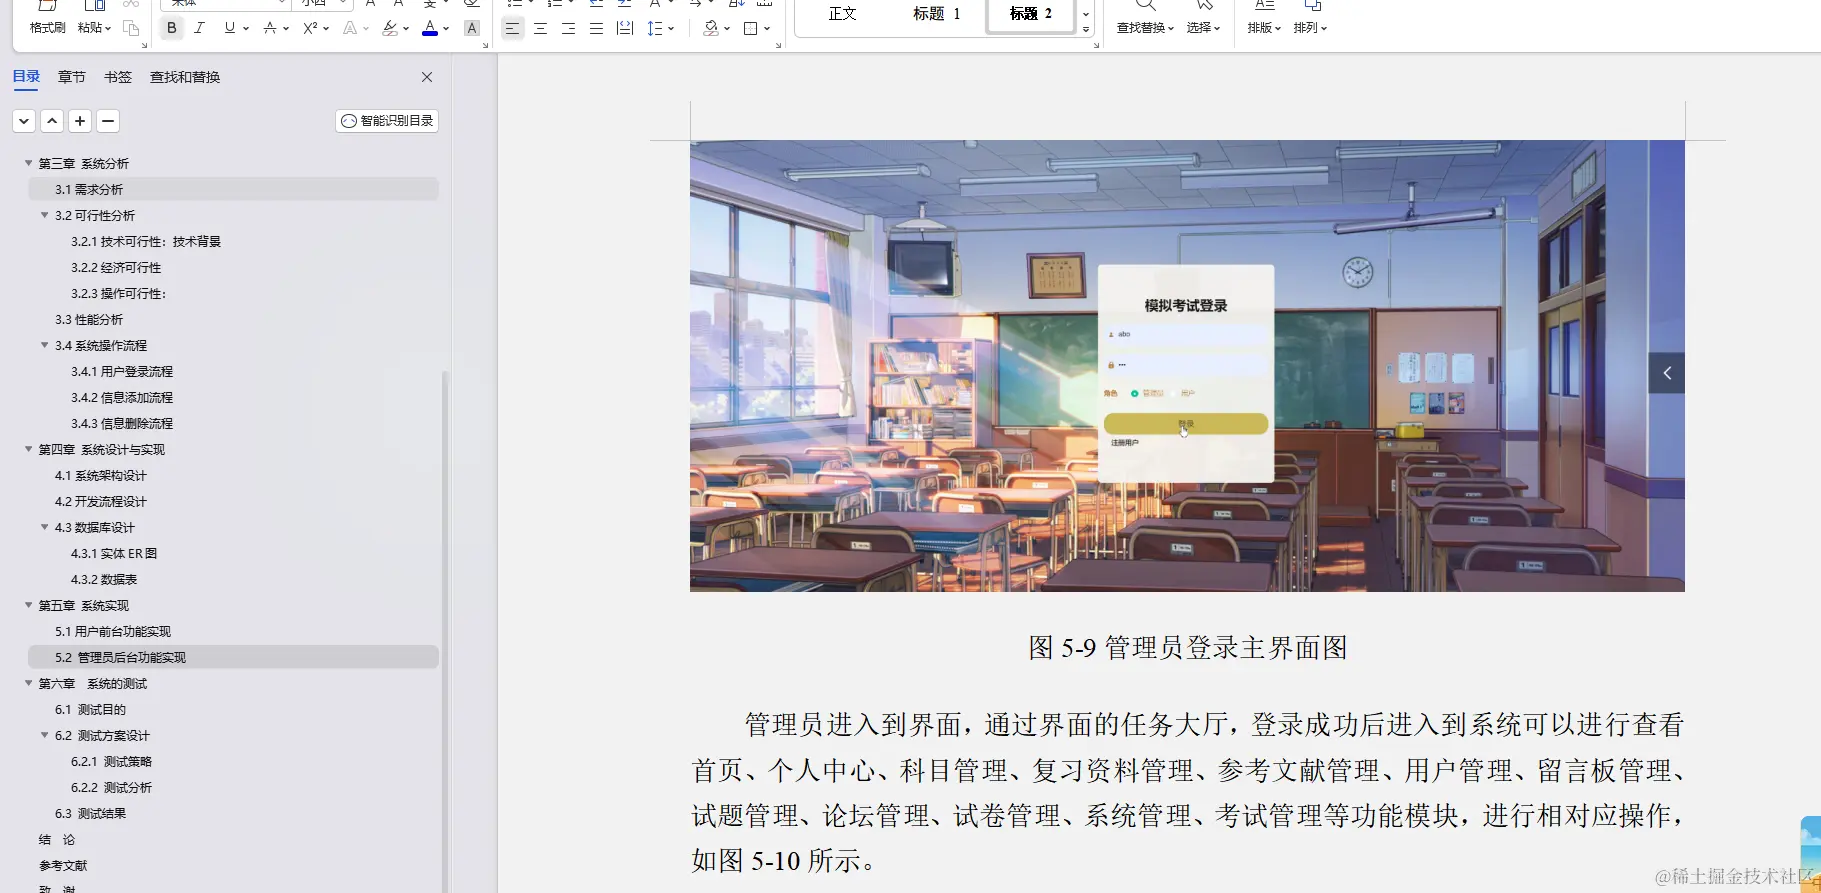Screen dimensions: 1821x893
Task: Switch to the 目录 tab
Action: click(26, 77)
